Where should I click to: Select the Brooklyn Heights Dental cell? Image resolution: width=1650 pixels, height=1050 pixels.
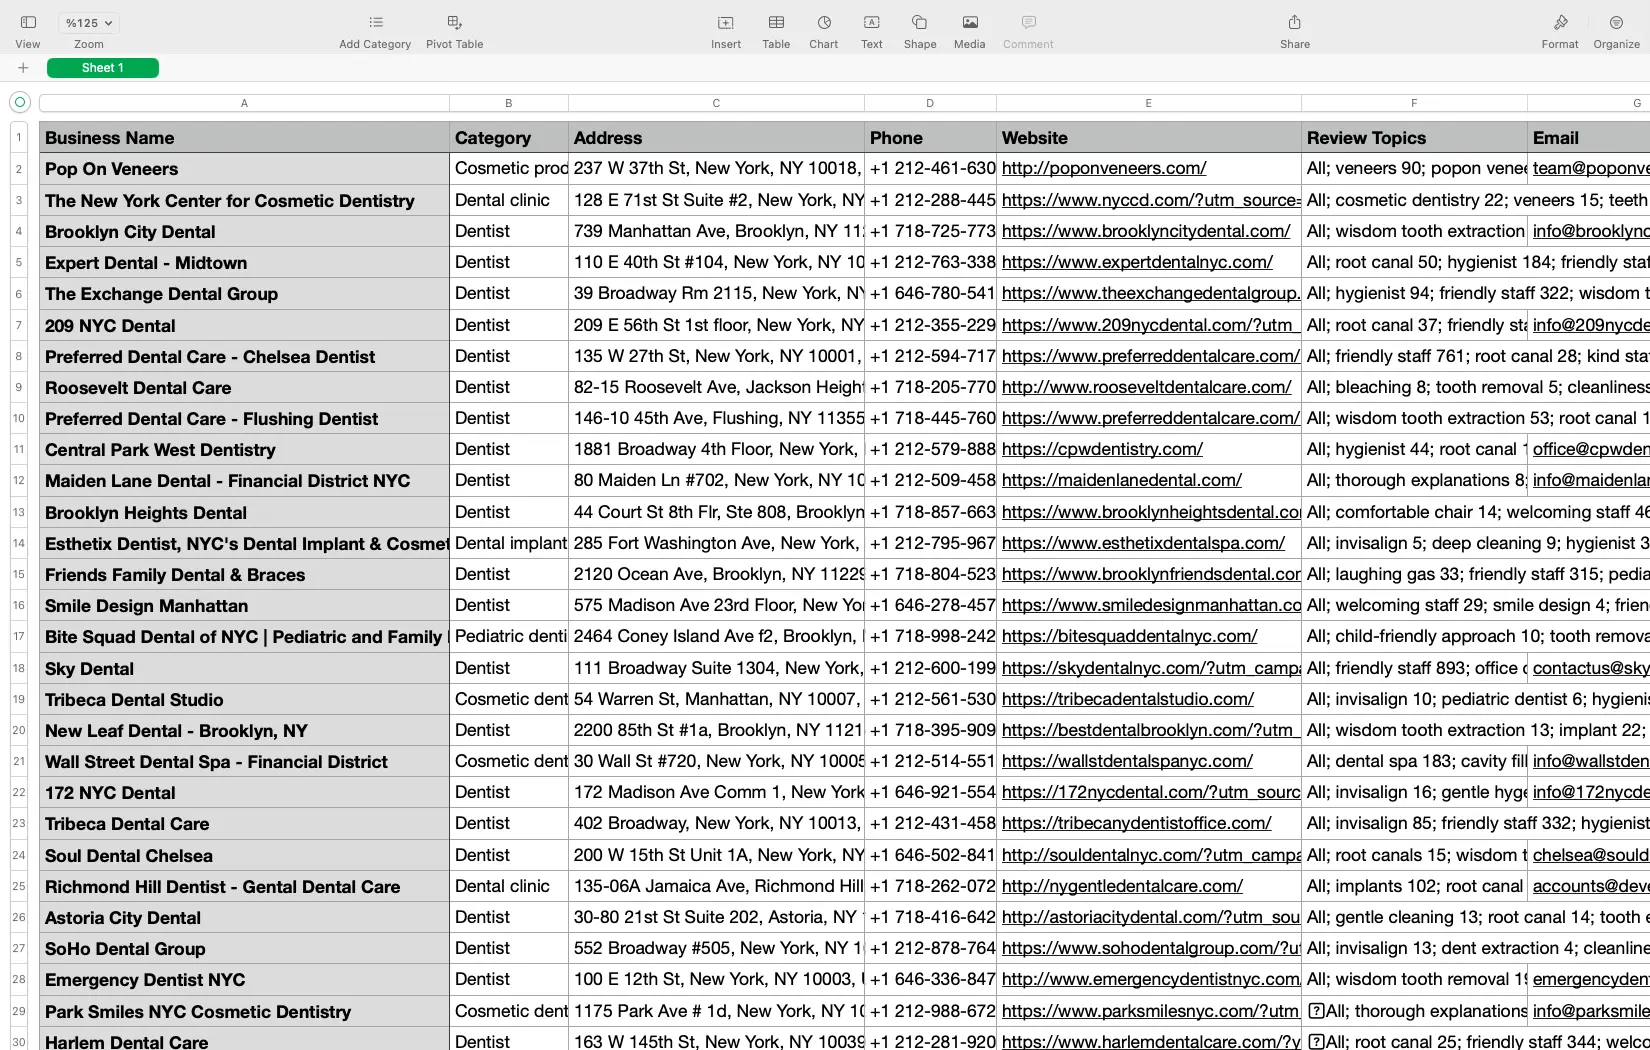244,513
